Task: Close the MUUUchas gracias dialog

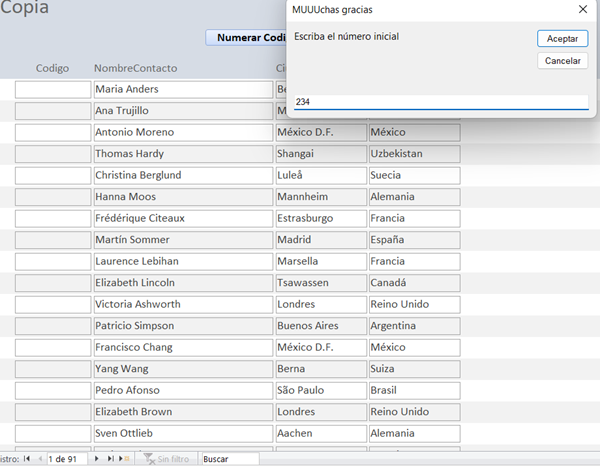Action: [583, 9]
